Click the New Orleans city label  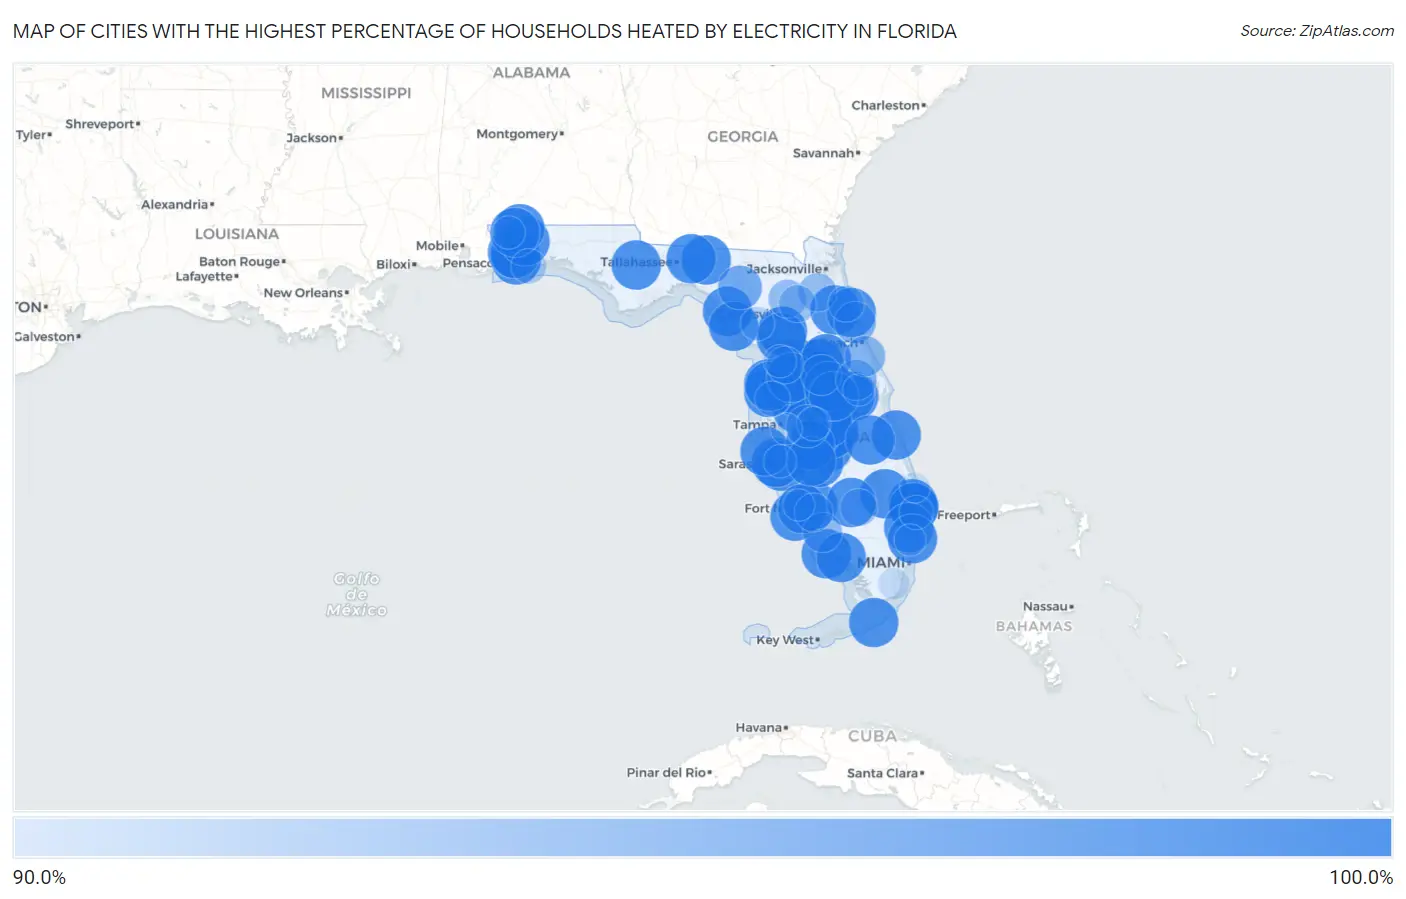tap(306, 293)
